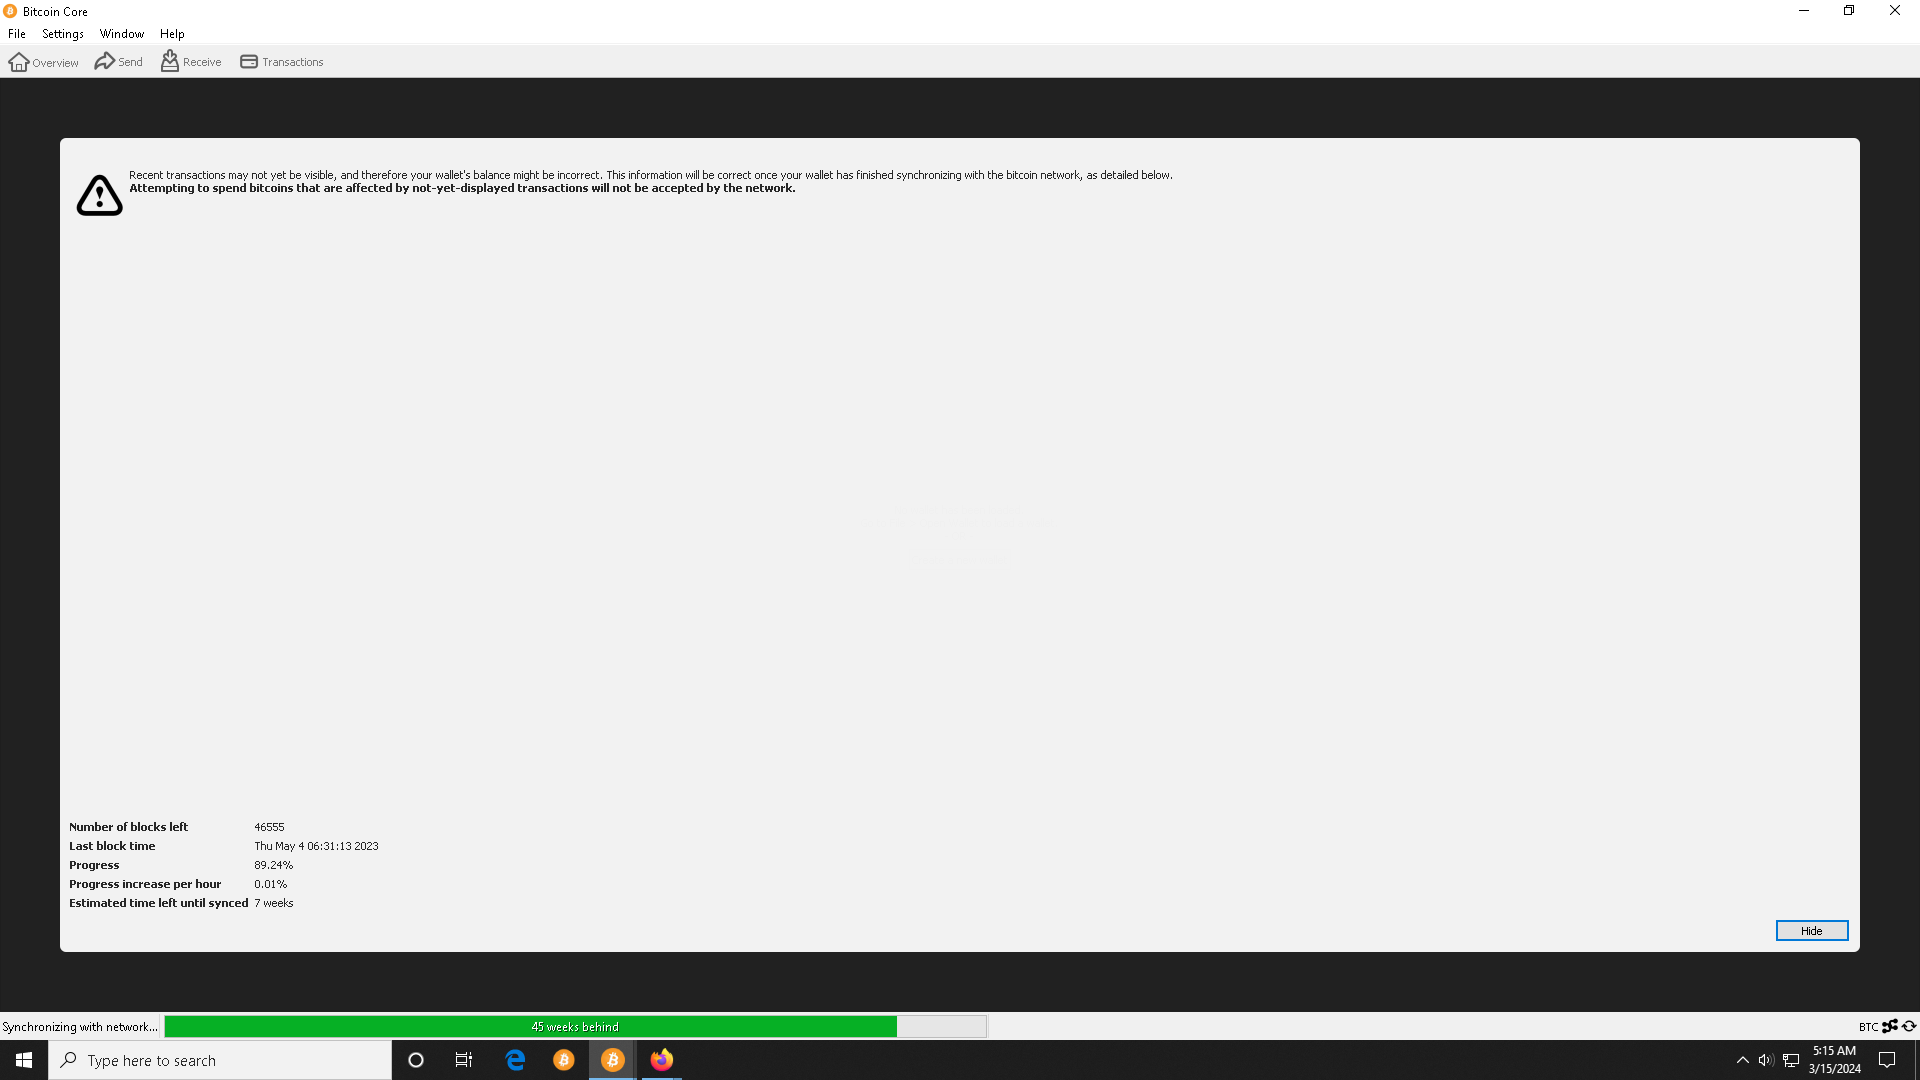Image resolution: width=1920 pixels, height=1080 pixels.
Task: Click the 'Number of blocks left' label
Action: coord(128,827)
